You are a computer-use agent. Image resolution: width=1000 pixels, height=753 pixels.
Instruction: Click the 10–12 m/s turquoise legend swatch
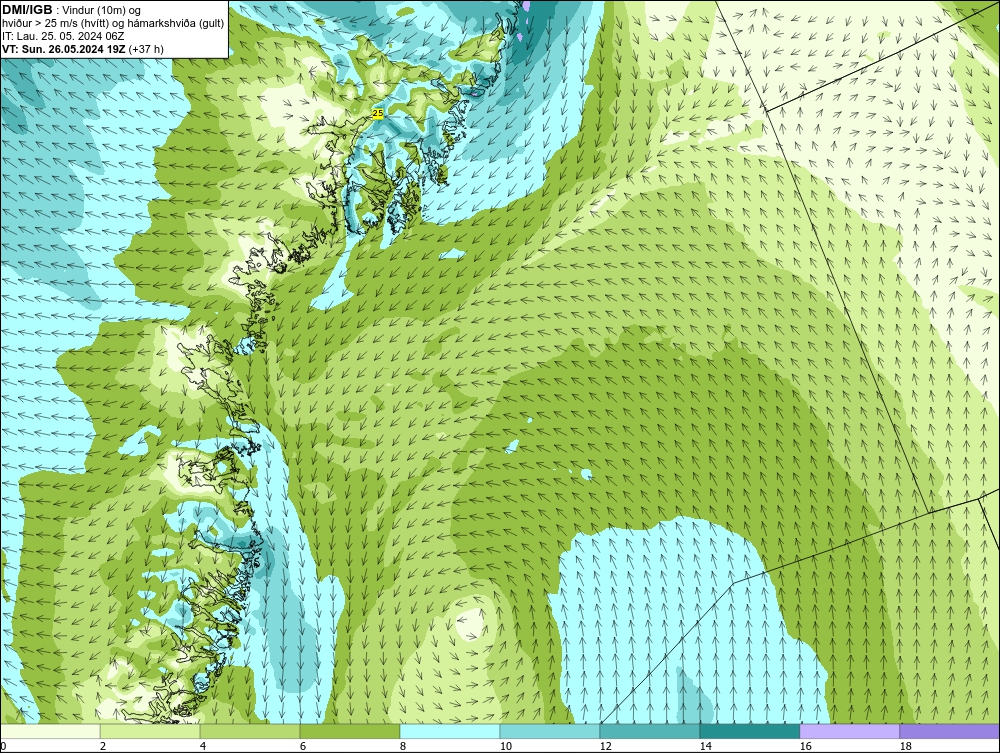(550, 731)
